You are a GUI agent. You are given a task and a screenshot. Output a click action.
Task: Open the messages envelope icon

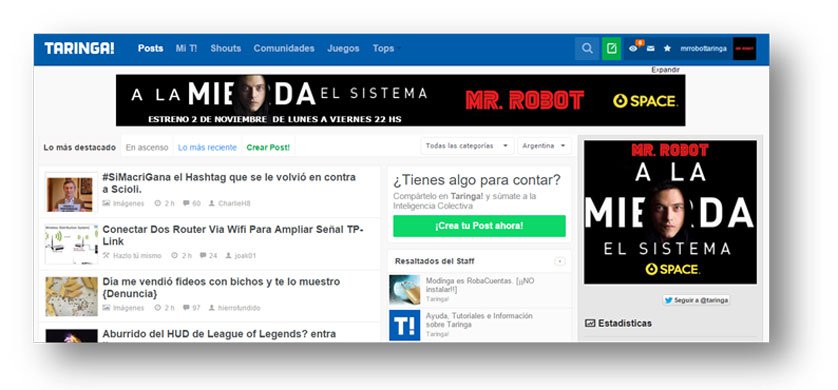pos(650,49)
